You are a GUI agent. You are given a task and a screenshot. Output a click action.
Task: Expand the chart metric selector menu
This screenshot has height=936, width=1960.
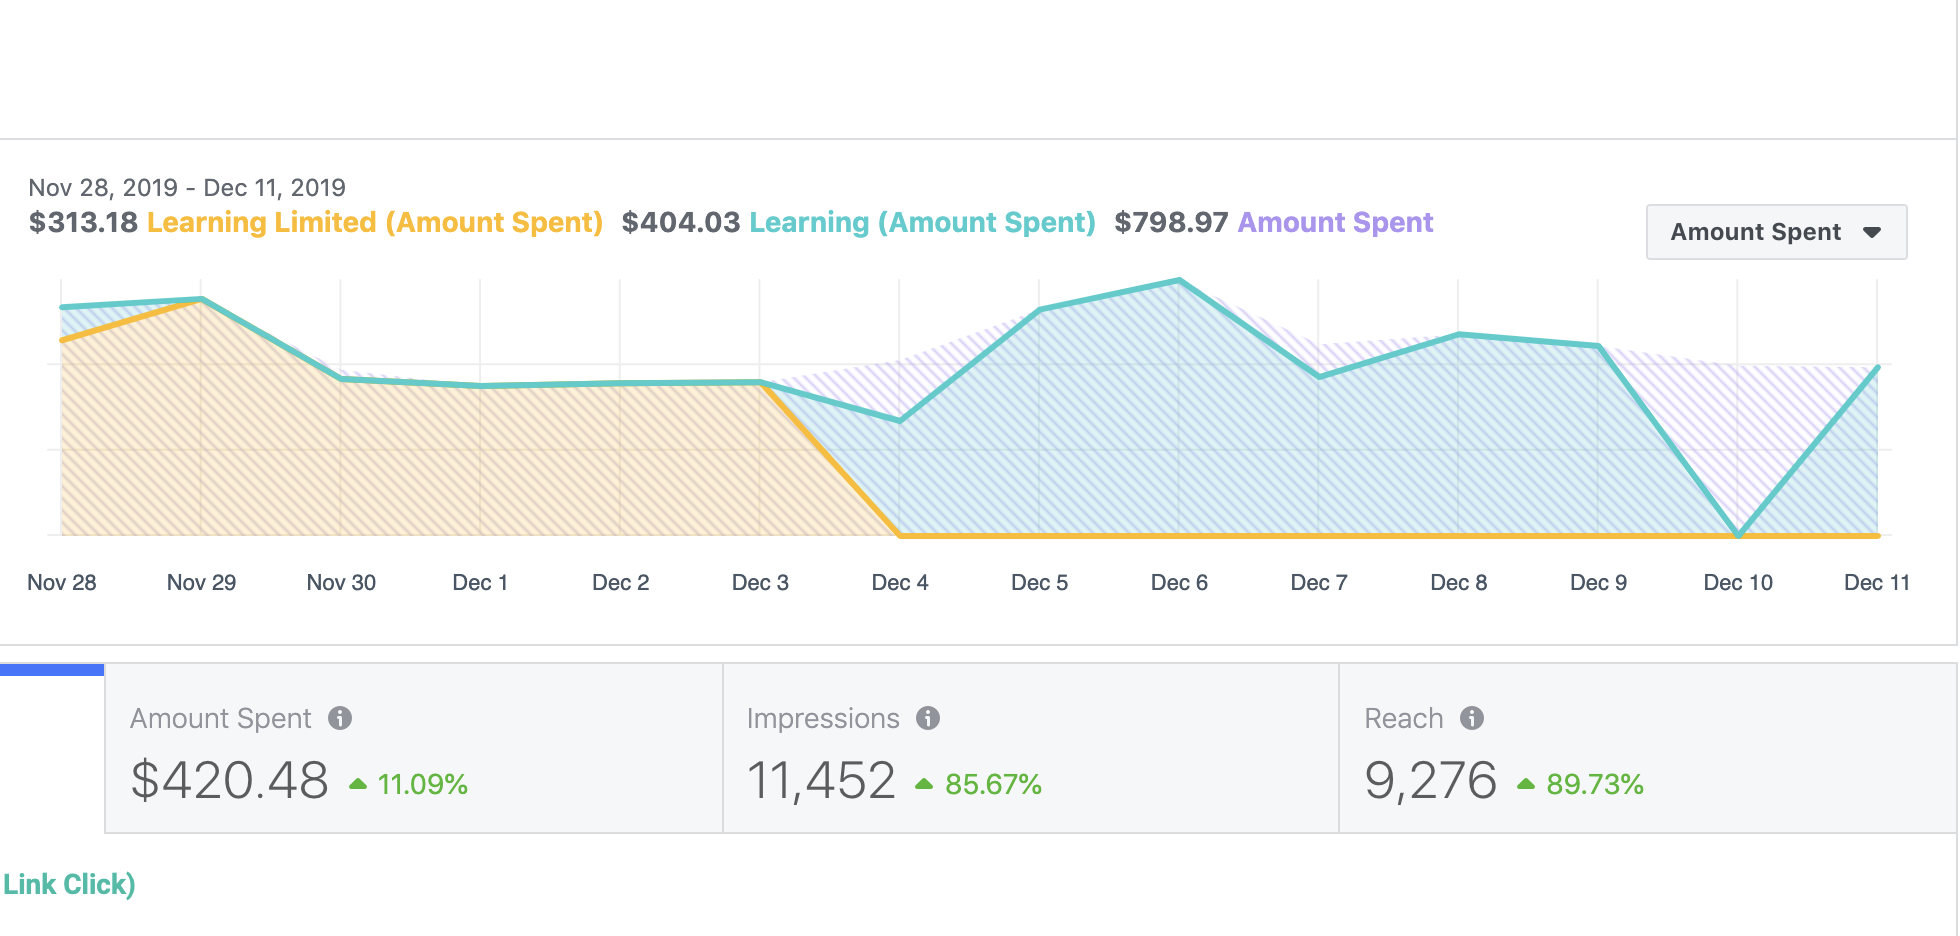click(1776, 231)
